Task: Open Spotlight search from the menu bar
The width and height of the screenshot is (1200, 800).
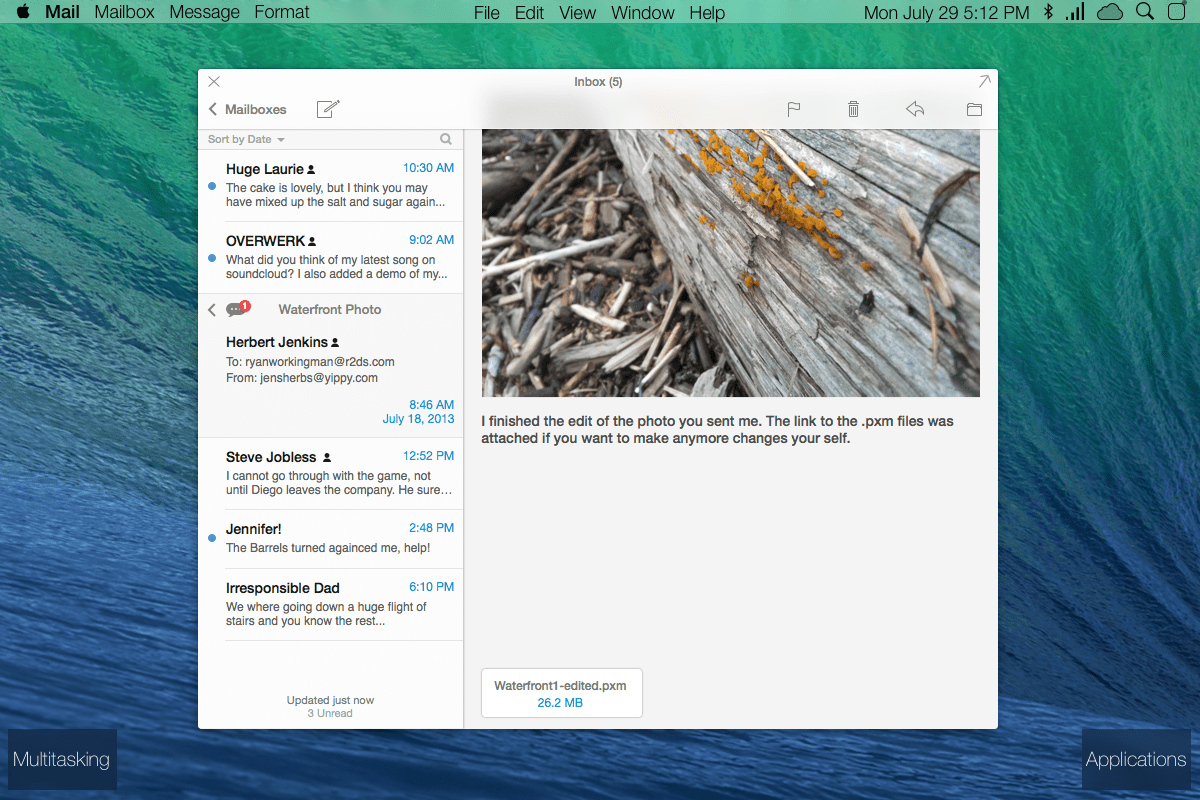Action: coord(1143,12)
